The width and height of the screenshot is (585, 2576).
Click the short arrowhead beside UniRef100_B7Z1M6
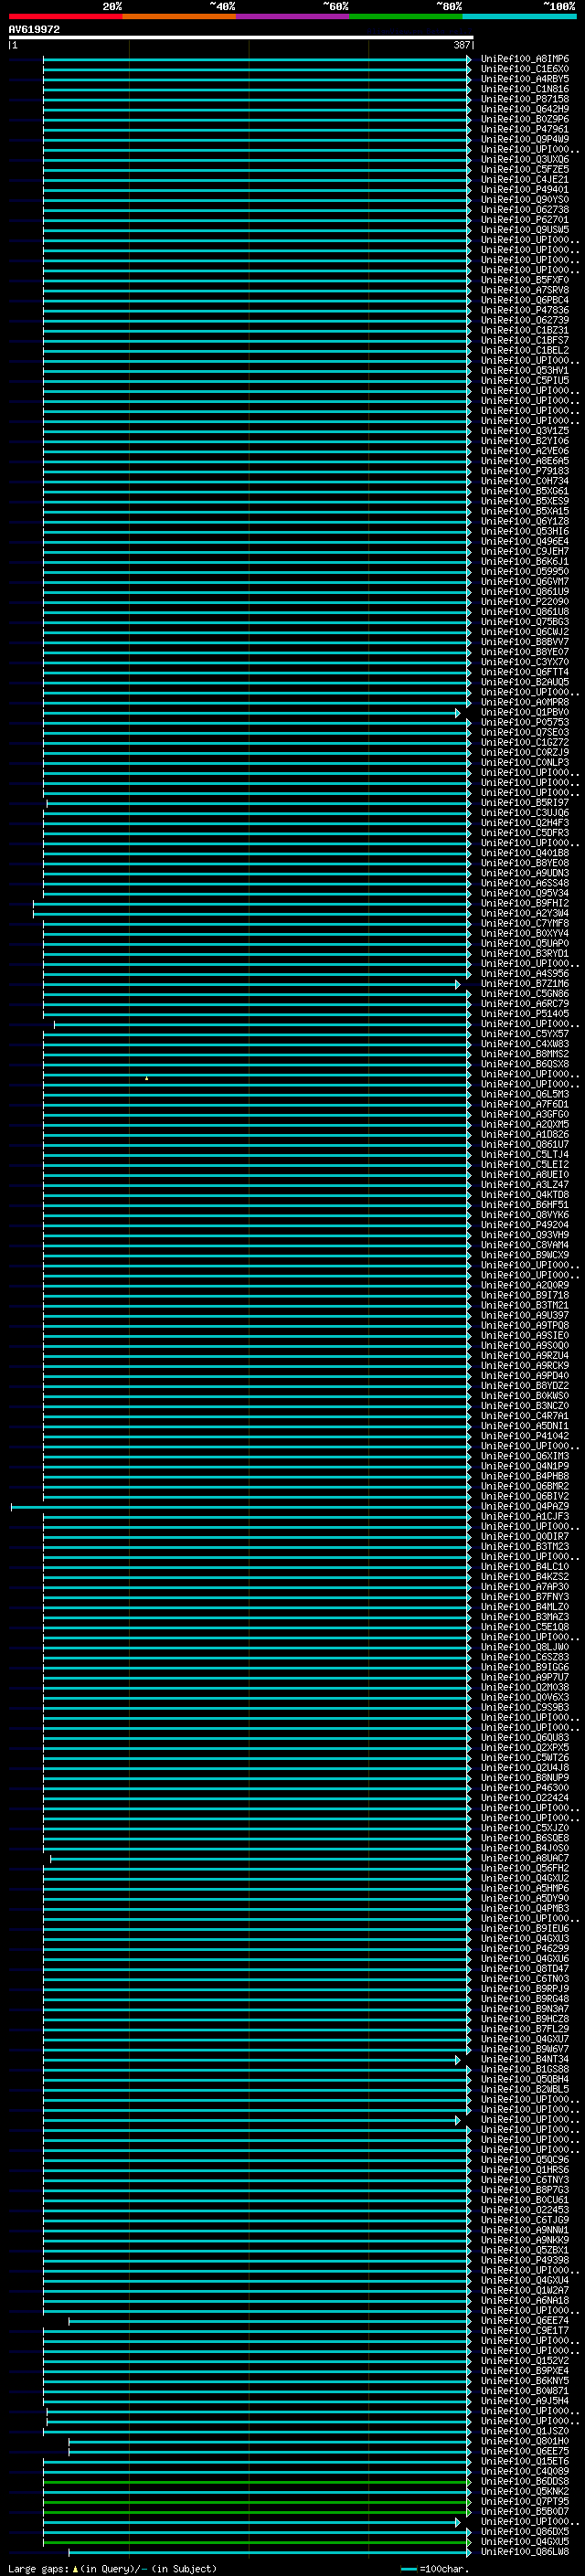click(x=458, y=984)
